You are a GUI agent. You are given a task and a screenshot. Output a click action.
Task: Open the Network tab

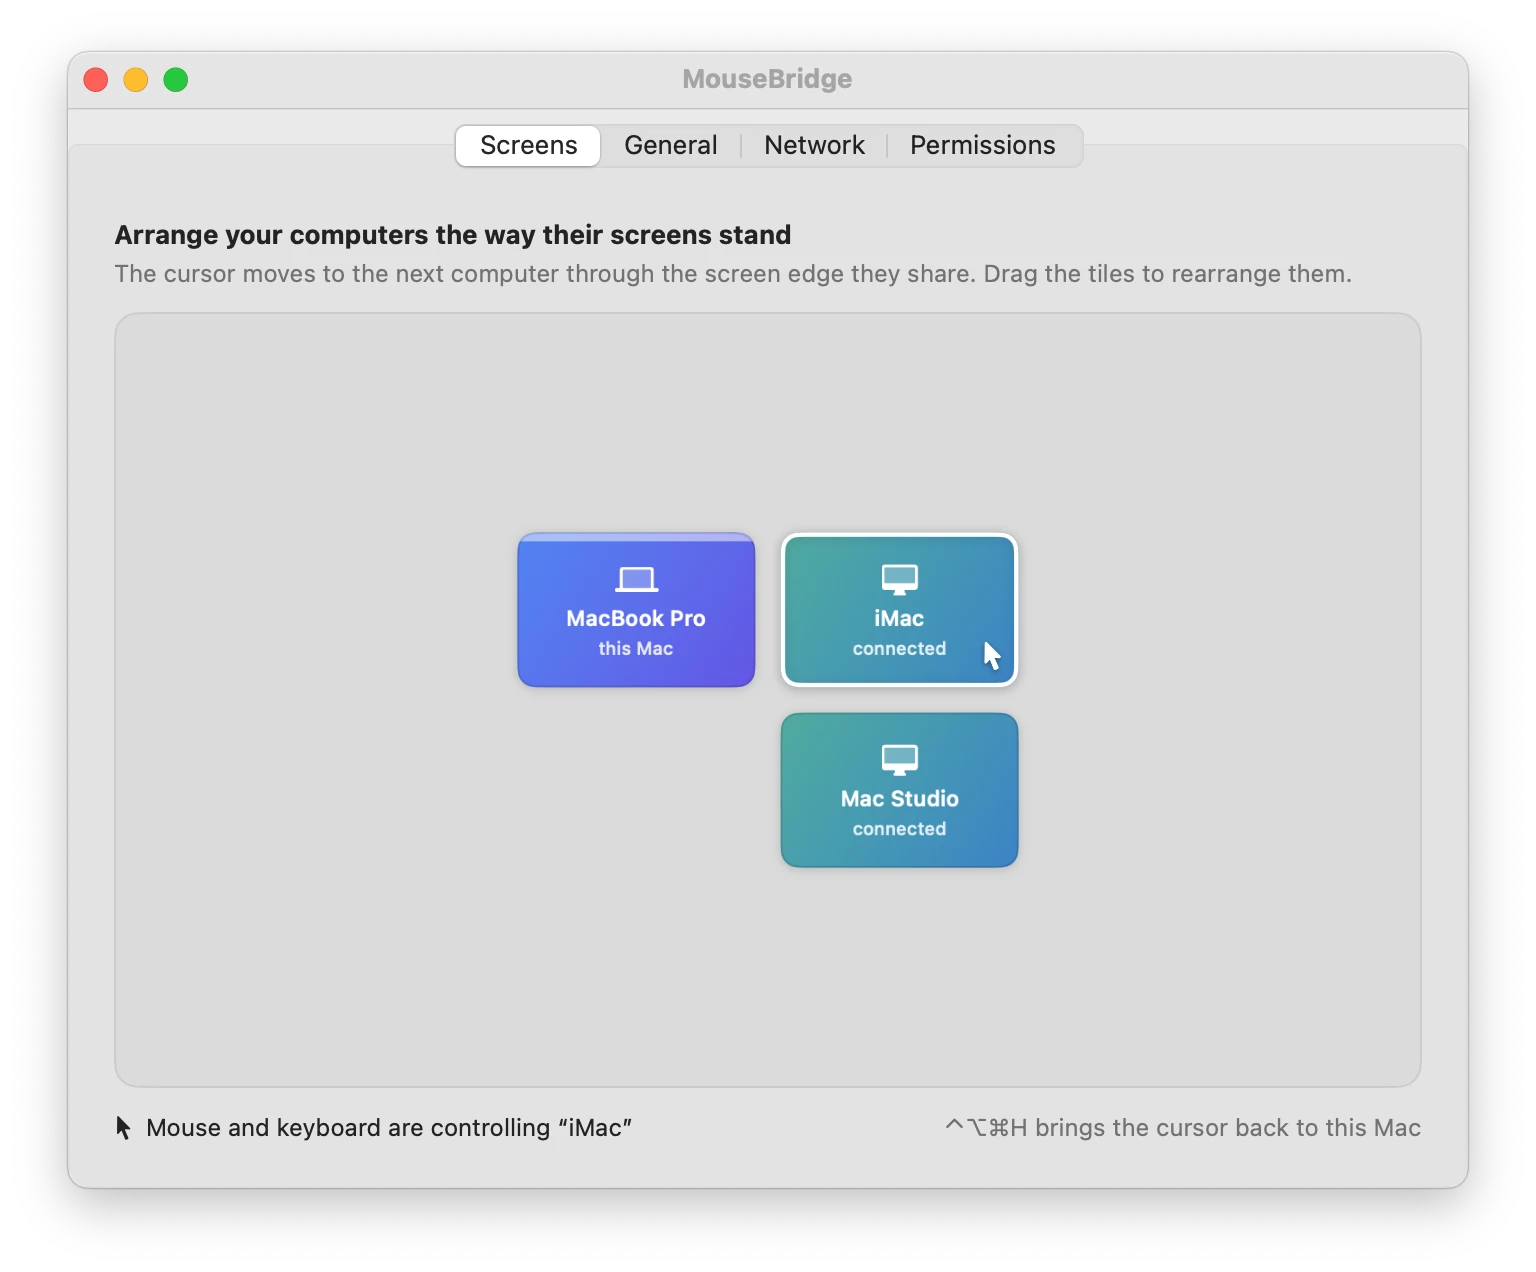814,146
